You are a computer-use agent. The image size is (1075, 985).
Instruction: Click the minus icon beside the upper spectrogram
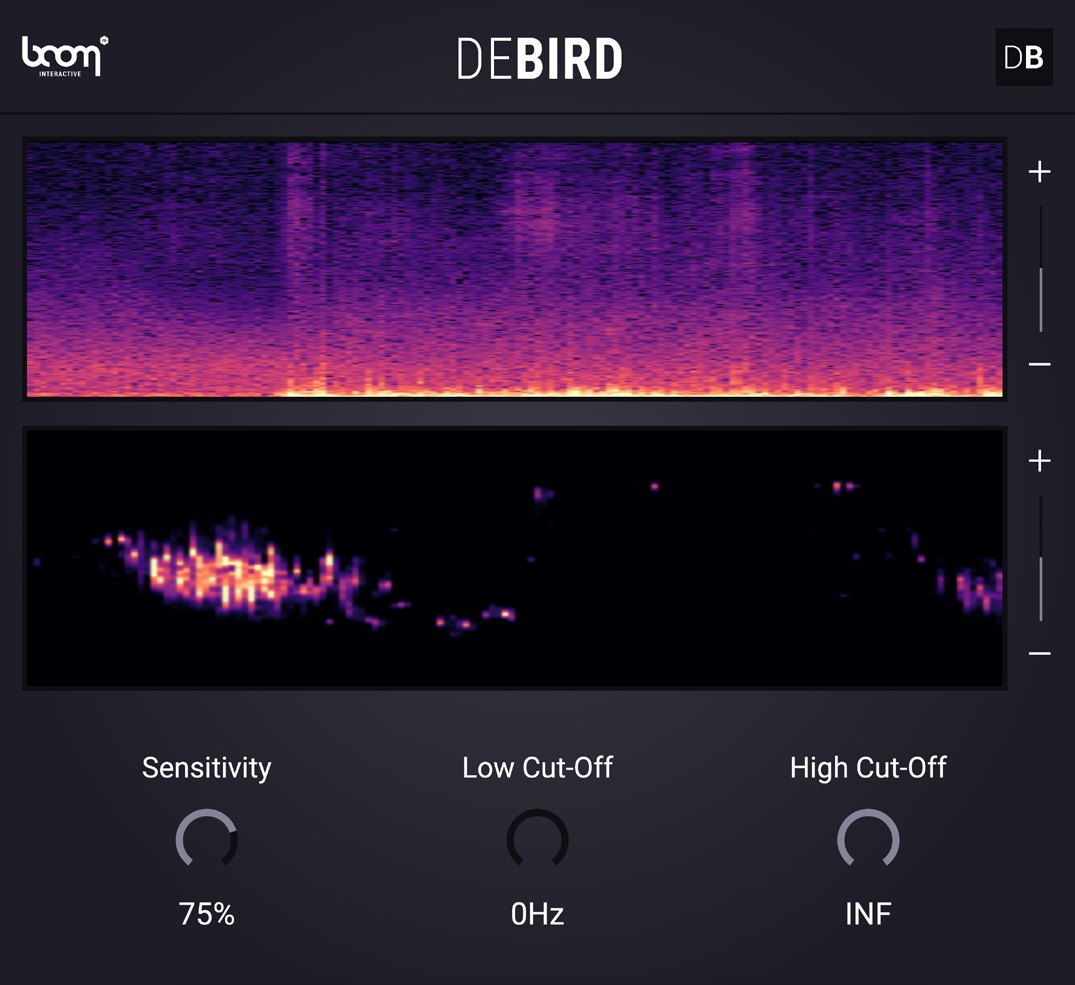(x=1039, y=364)
